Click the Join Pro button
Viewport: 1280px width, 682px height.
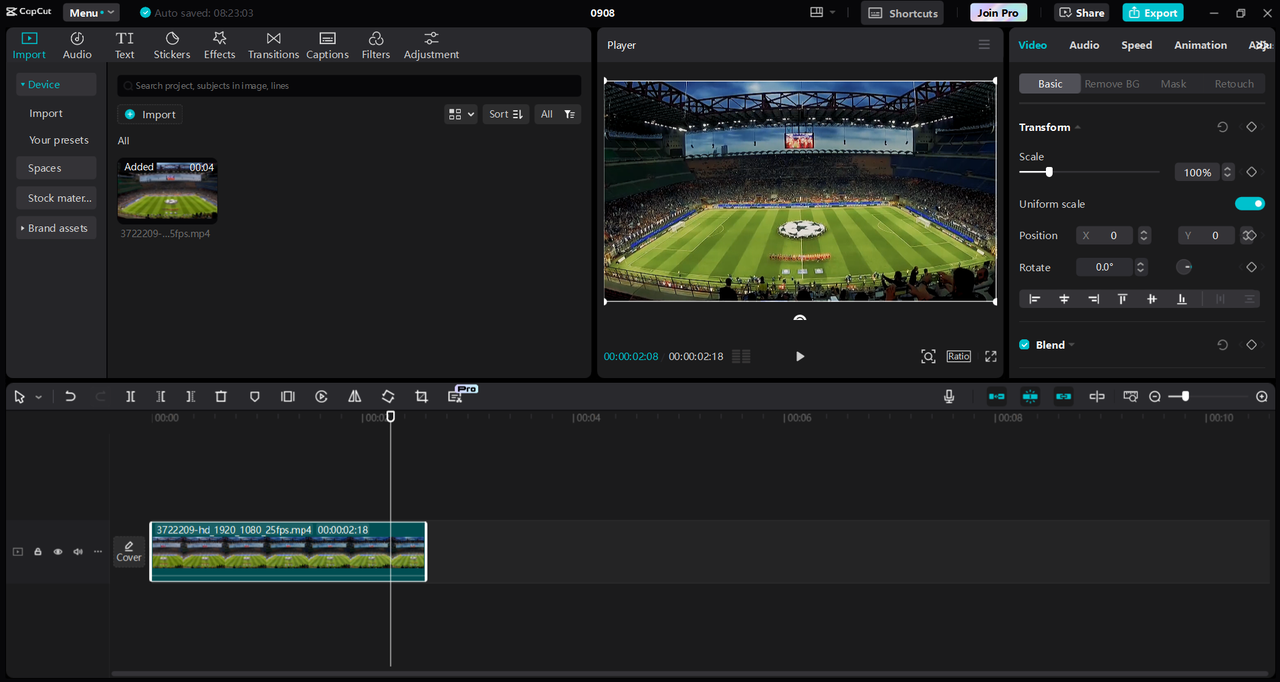pyautogui.click(x=998, y=13)
